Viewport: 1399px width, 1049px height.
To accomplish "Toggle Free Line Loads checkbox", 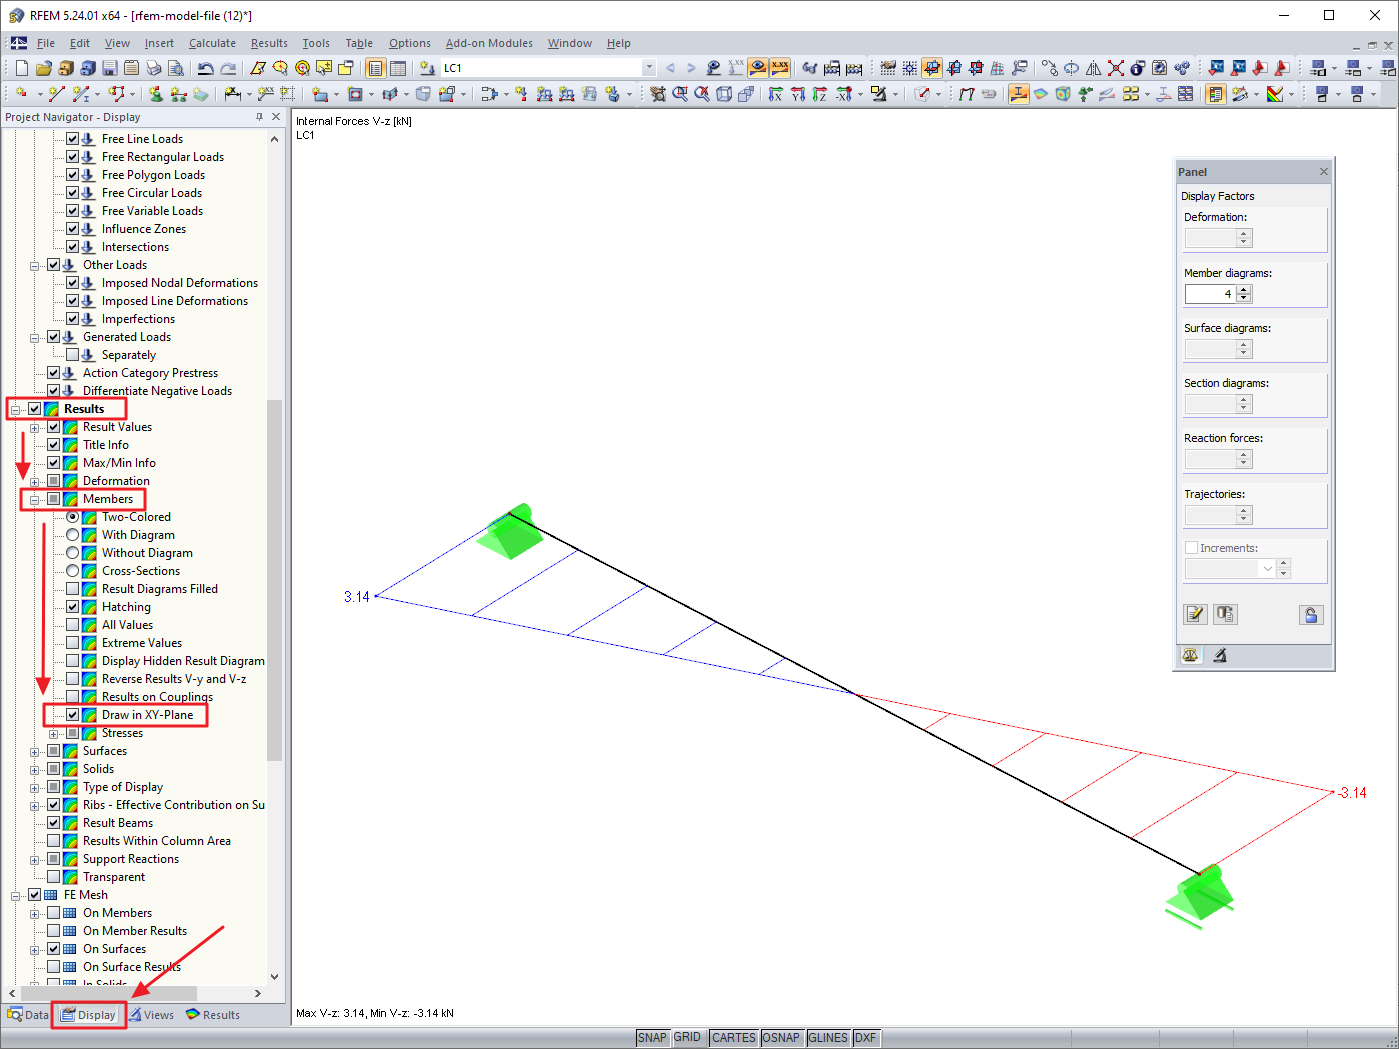I will click(72, 139).
